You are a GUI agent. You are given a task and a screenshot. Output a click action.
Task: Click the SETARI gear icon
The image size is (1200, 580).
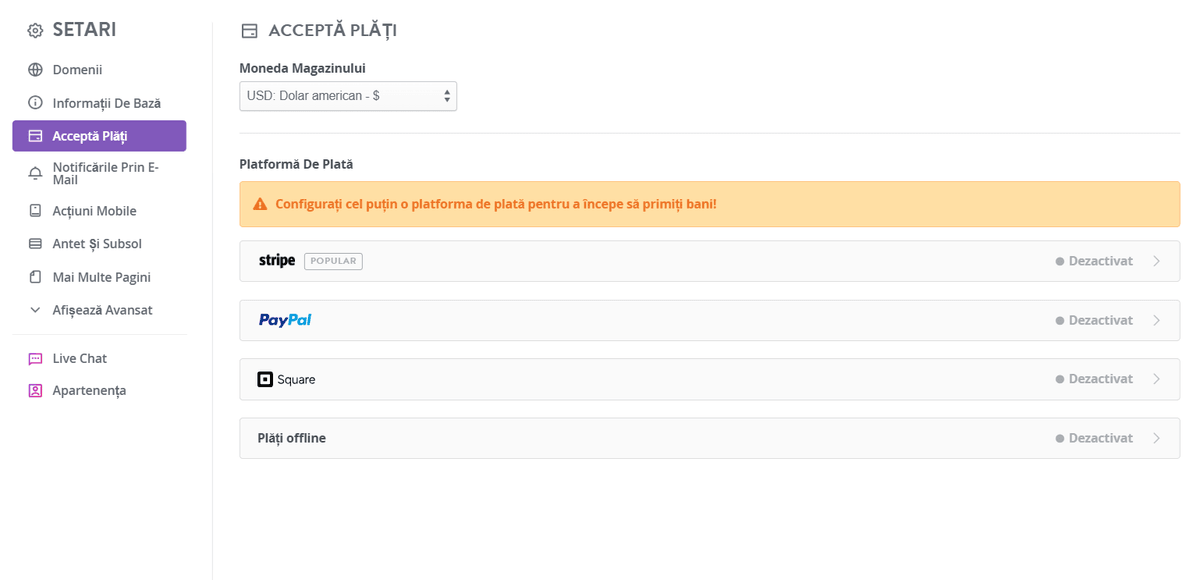35,31
